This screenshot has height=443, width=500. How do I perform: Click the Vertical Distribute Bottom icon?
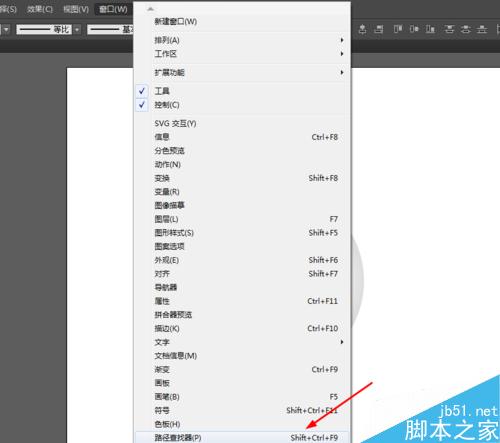coord(482,29)
